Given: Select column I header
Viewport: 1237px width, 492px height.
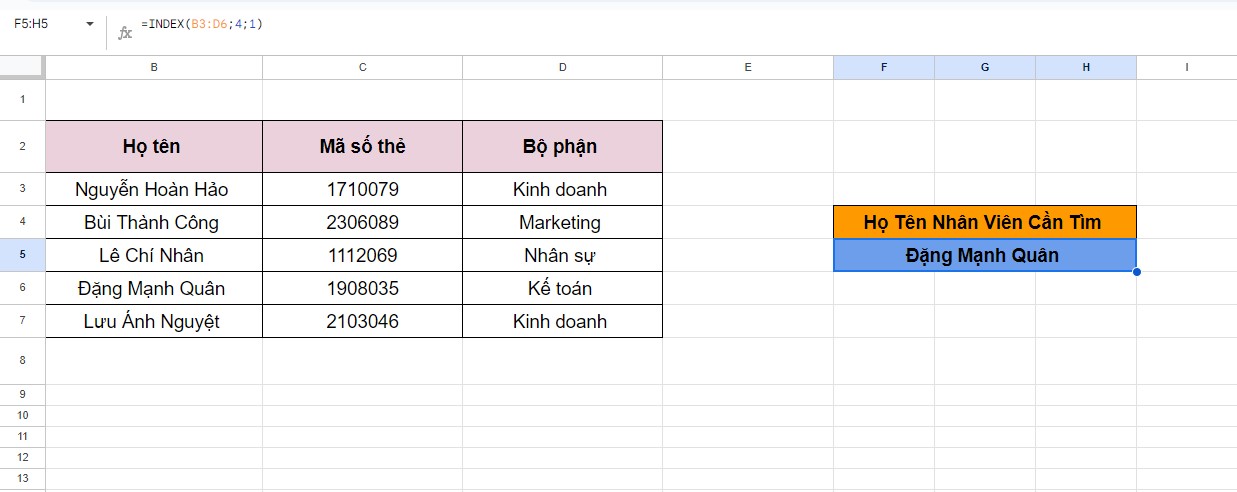Looking at the screenshot, I should [x=1186, y=67].
